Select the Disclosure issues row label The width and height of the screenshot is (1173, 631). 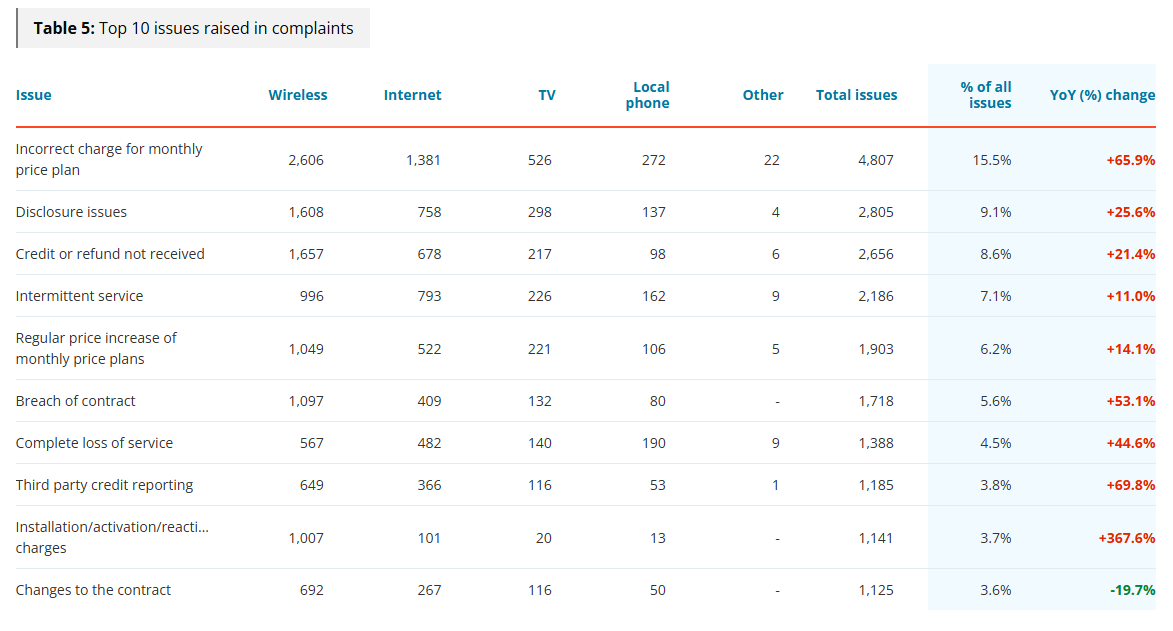pyautogui.click(x=71, y=212)
